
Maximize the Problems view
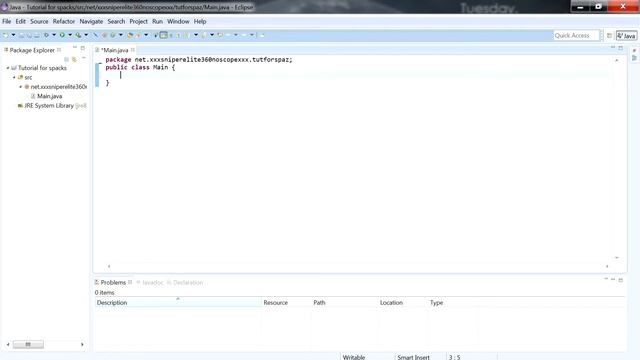(x=620, y=280)
